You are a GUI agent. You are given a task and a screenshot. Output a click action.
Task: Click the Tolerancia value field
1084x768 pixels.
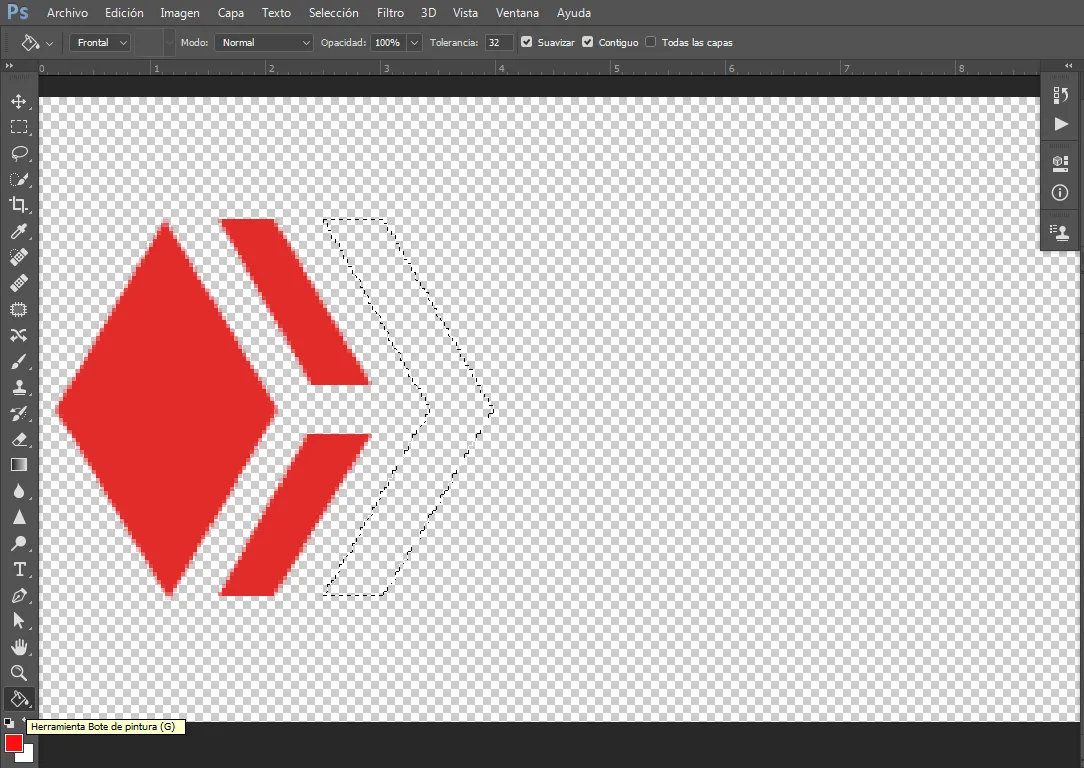click(x=499, y=43)
